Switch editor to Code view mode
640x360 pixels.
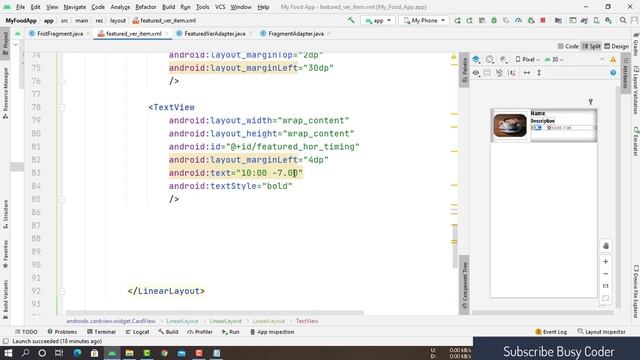point(568,47)
